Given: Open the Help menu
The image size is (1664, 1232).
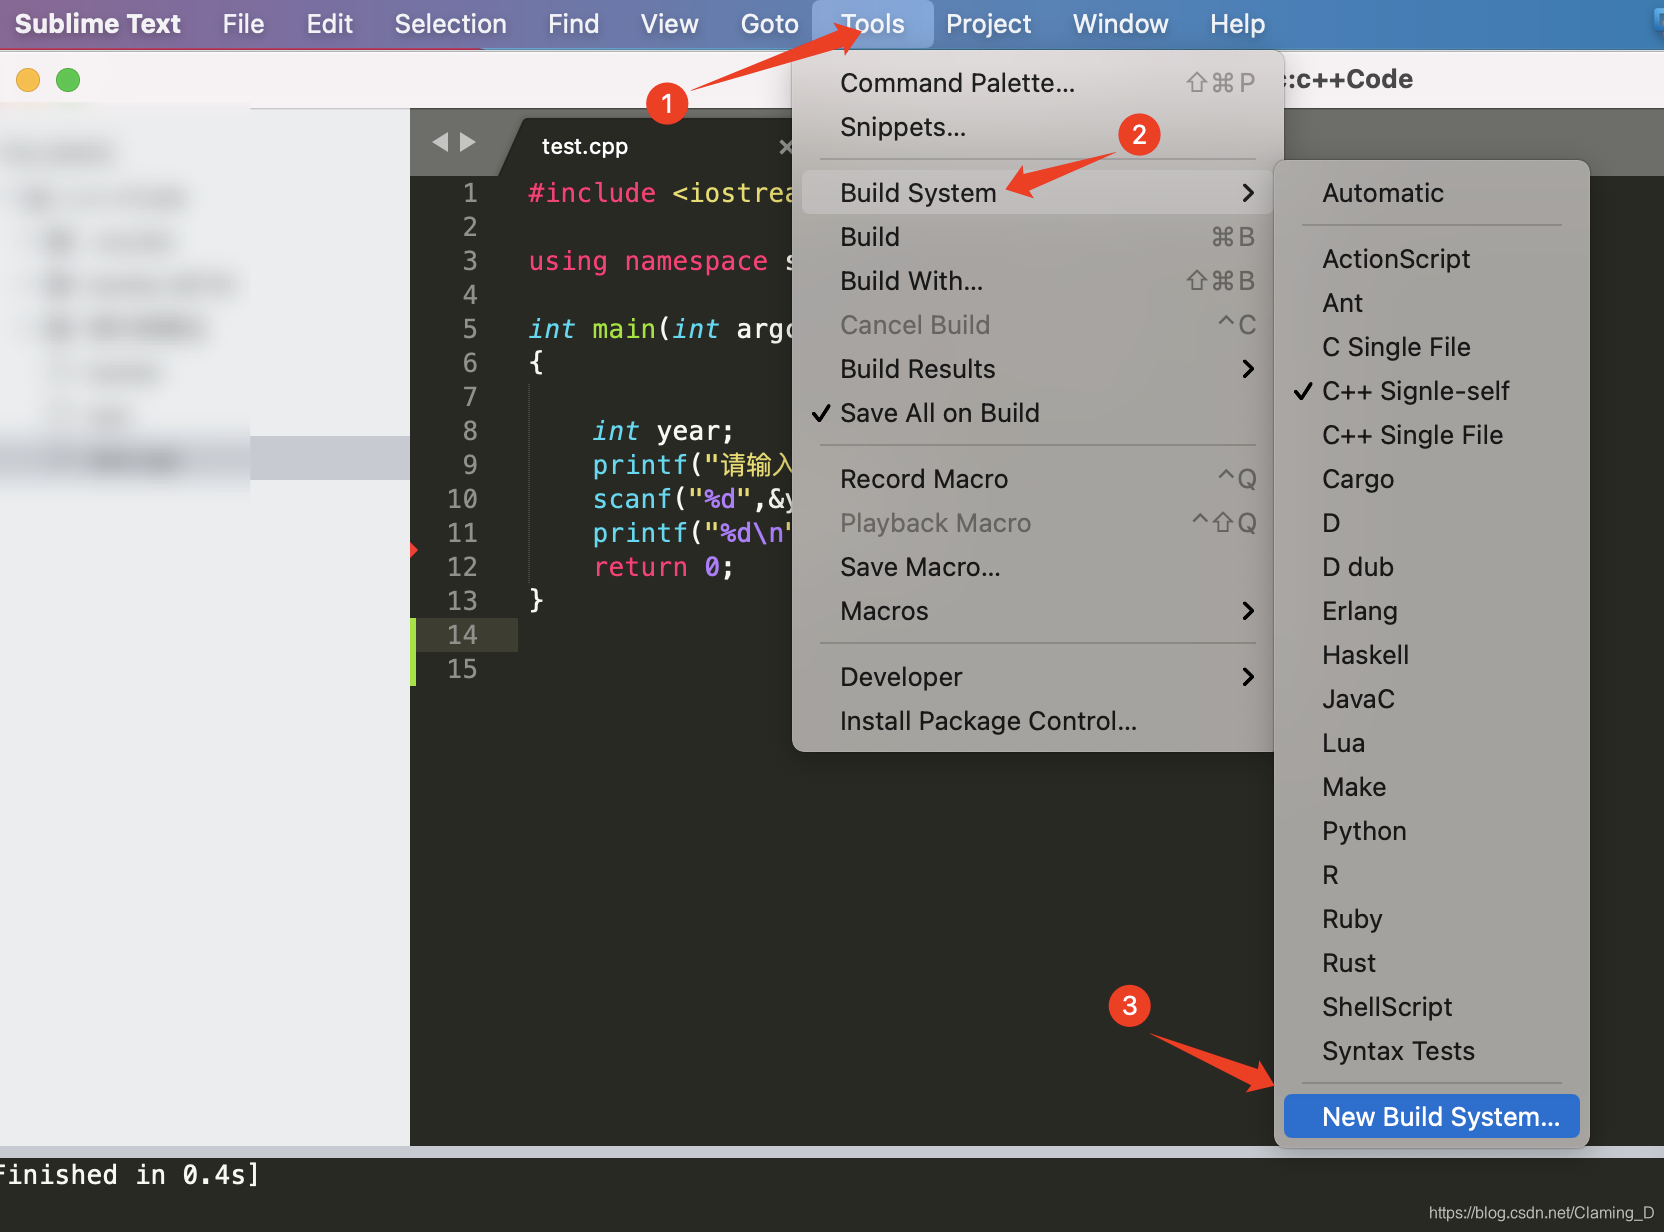Looking at the screenshot, I should pos(1237,24).
